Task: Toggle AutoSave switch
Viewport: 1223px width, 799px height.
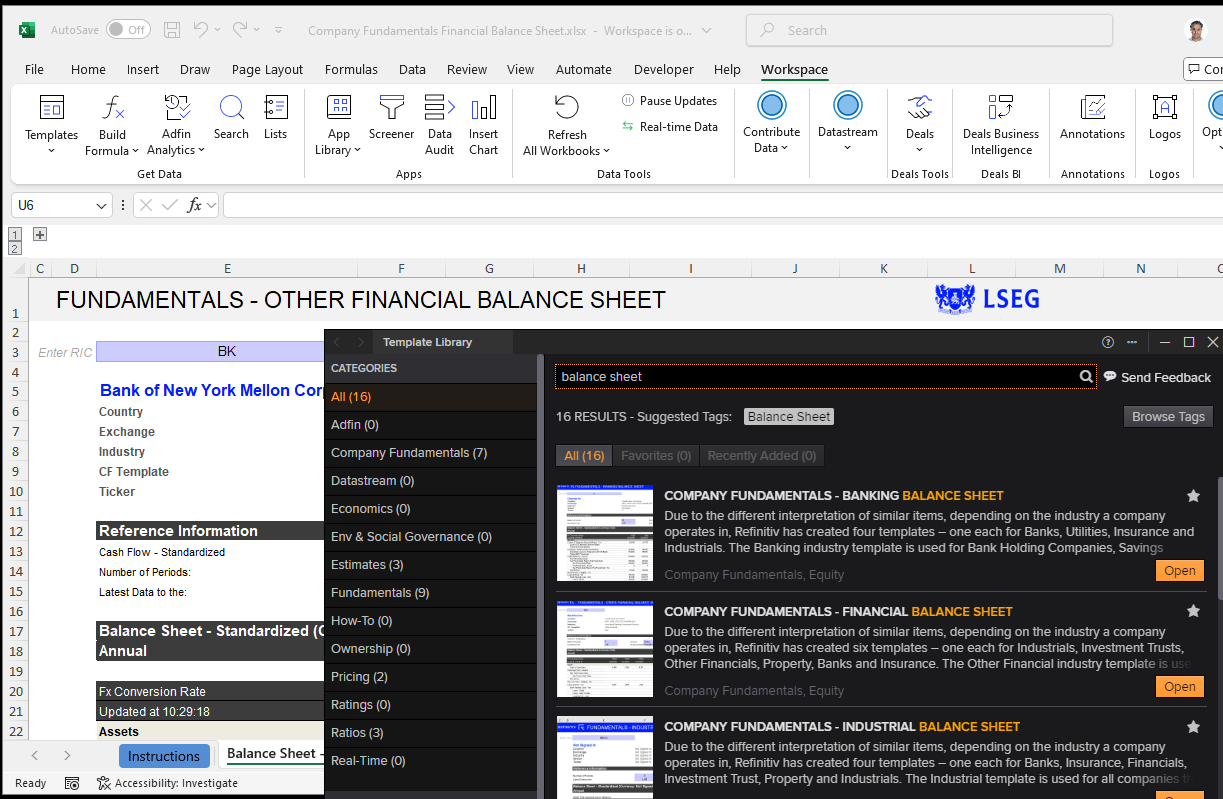Action: pyautogui.click(x=128, y=30)
